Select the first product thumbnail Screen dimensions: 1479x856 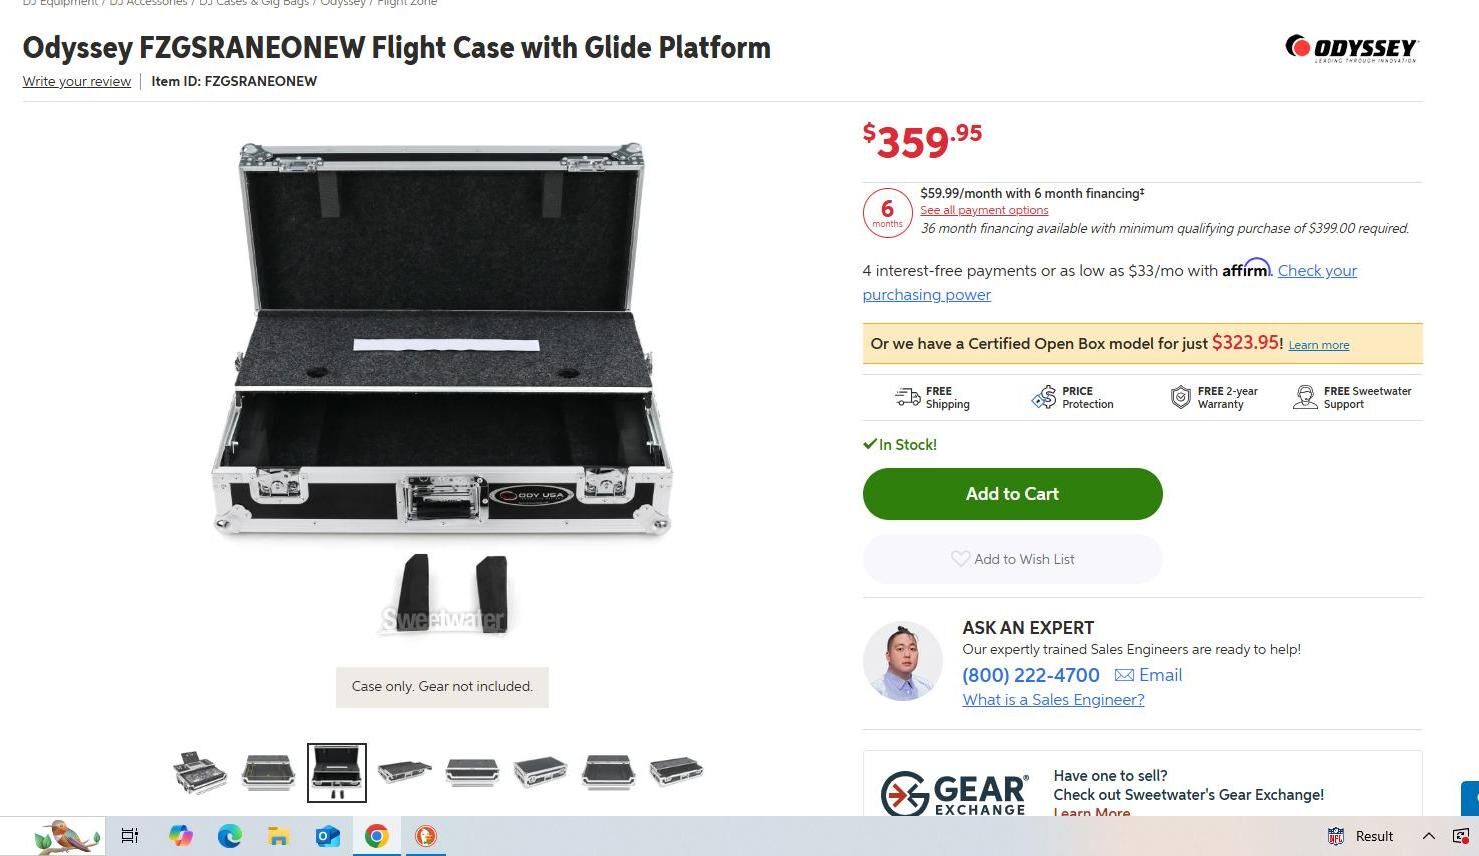(199, 771)
